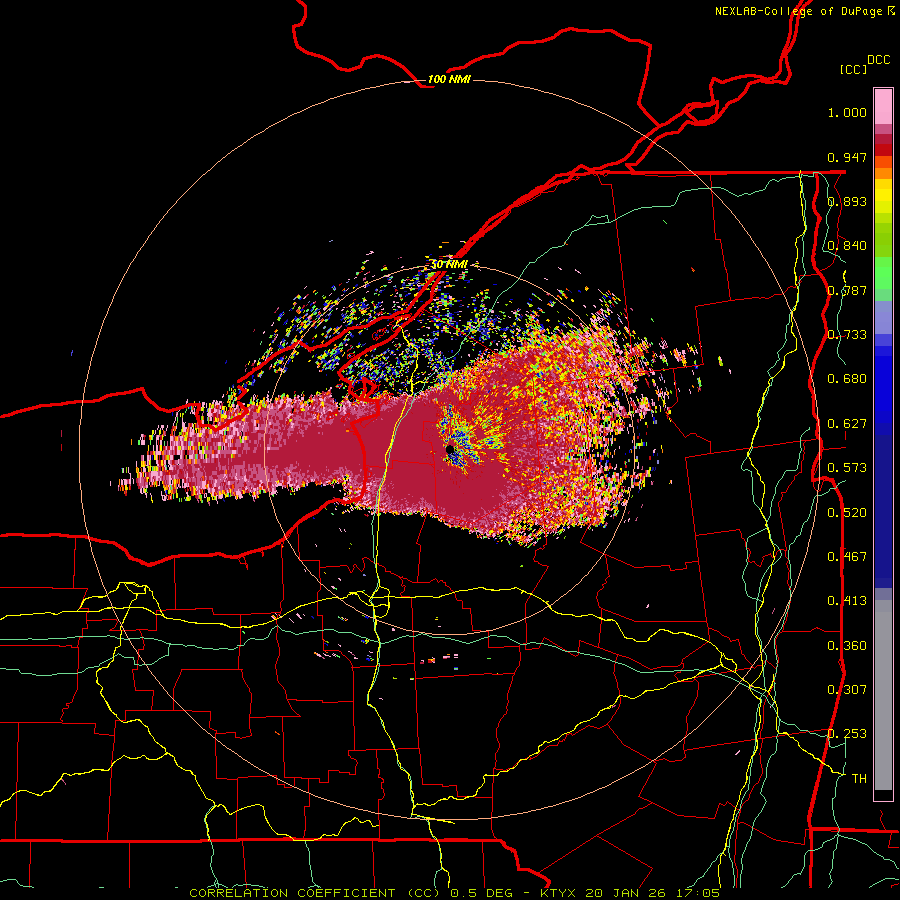Pick the light pink swatch at scale top
This screenshot has width=900, height=900.
[x=883, y=106]
